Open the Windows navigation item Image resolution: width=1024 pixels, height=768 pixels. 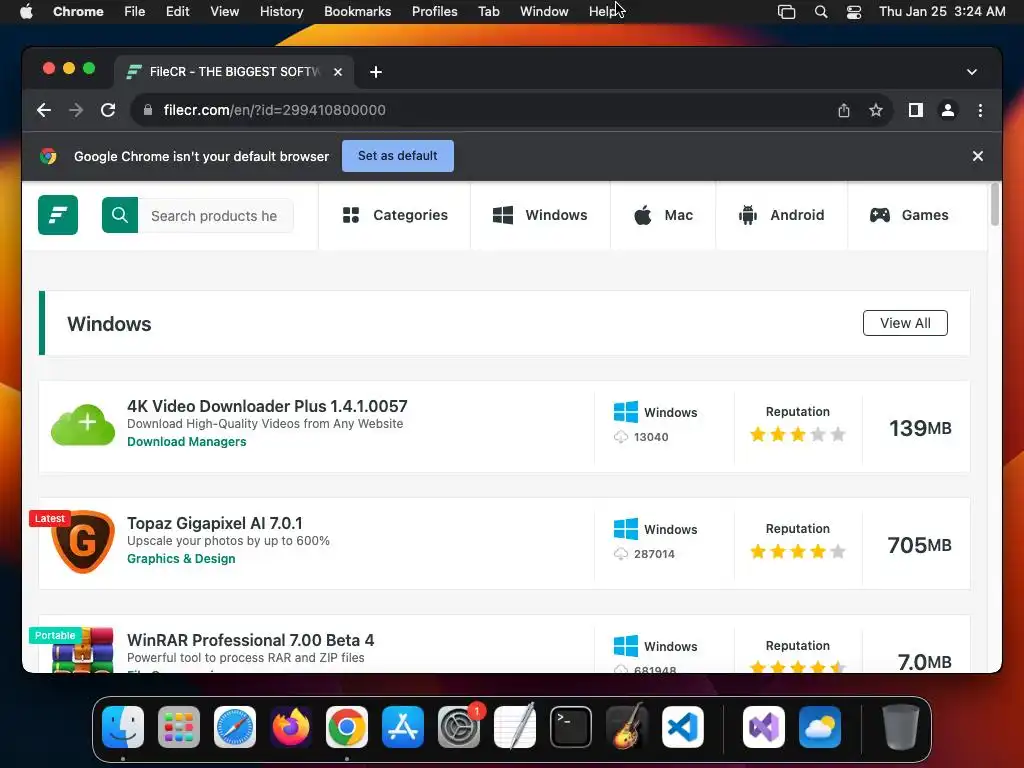coord(540,215)
